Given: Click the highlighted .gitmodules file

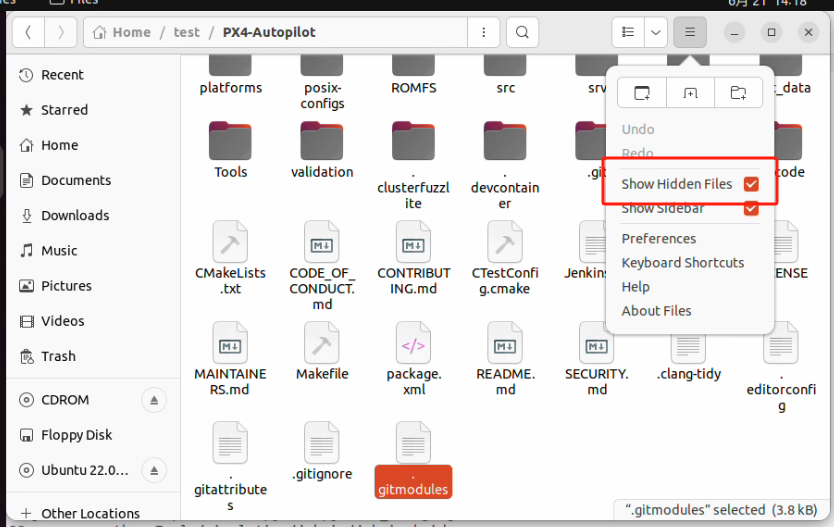Looking at the screenshot, I should 413,459.
